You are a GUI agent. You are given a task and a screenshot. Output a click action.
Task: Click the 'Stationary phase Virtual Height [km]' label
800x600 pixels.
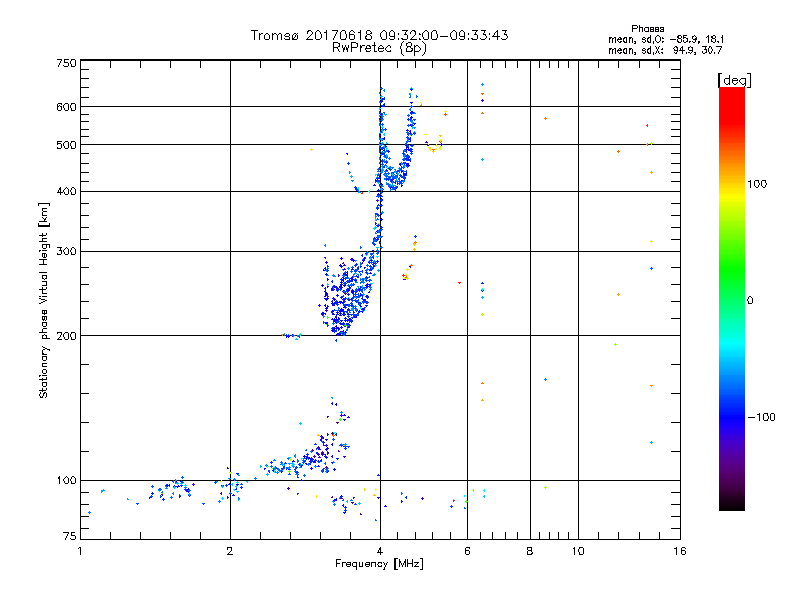point(44,300)
